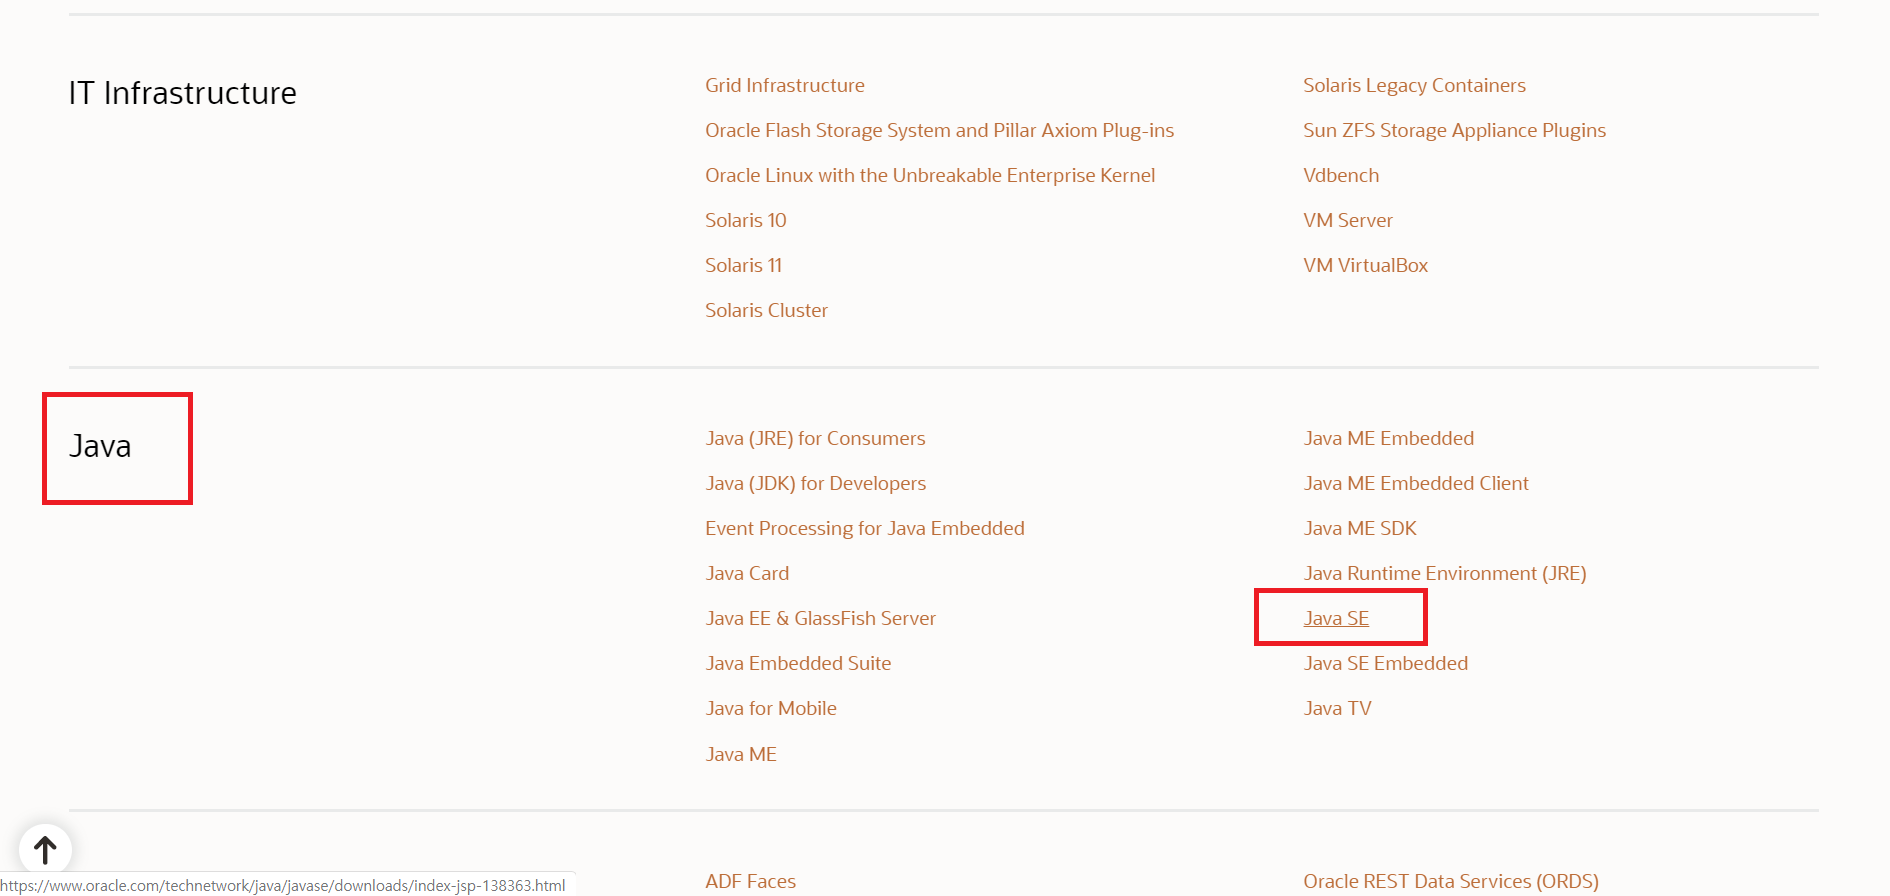The height and width of the screenshot is (896, 1890).
Task: Open the Solaris Cluster link
Action: (766, 311)
